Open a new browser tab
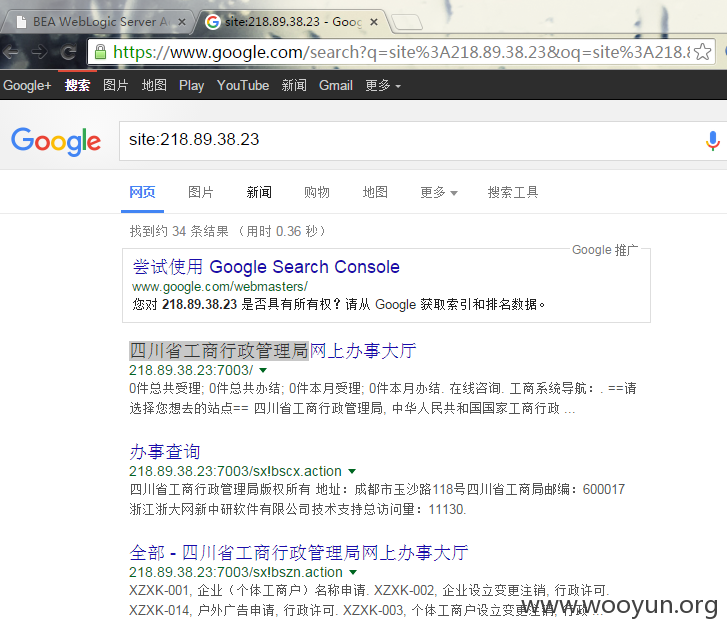Image resolution: width=727 pixels, height=634 pixels. click(x=407, y=22)
